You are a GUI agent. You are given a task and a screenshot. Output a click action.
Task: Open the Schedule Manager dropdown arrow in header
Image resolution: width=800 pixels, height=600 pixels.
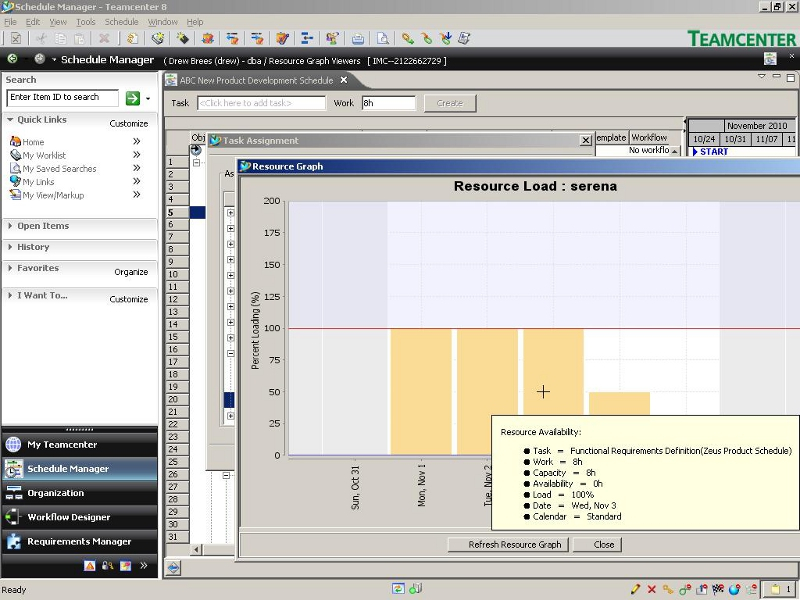[54, 60]
